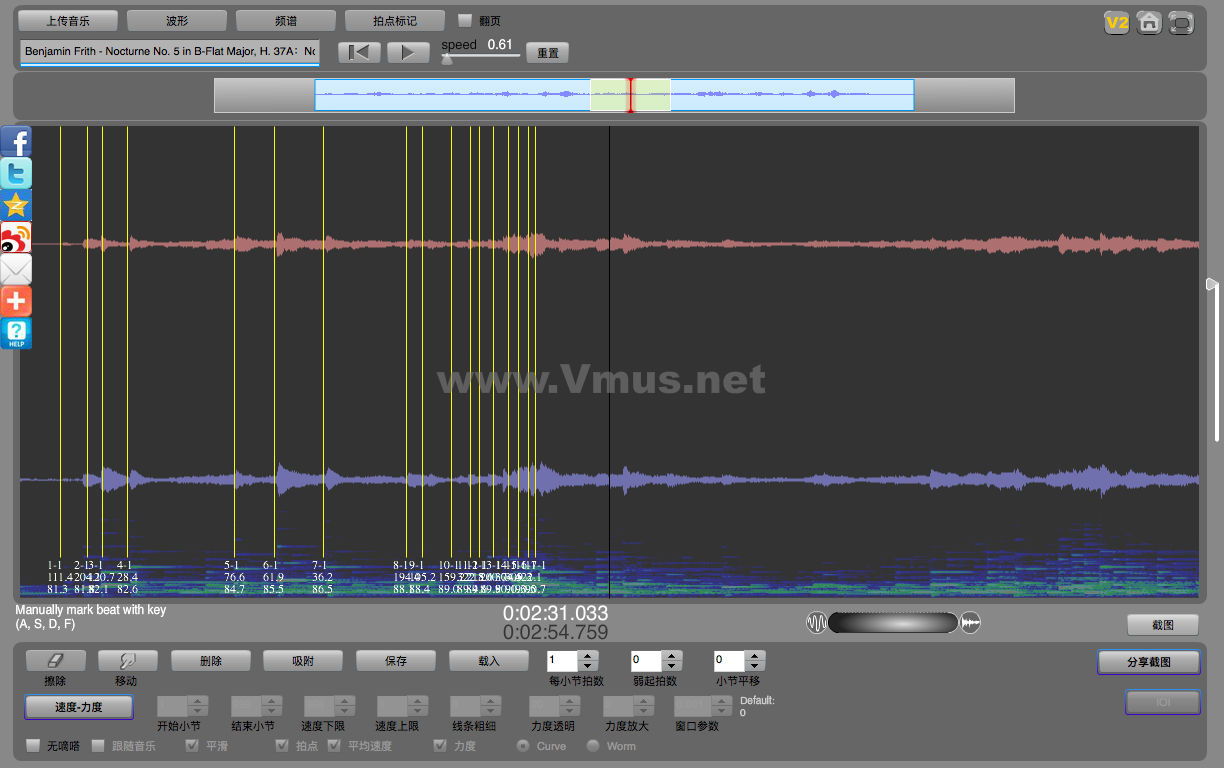Enable the 跟随音乐 follow-music checkbox

point(98,746)
